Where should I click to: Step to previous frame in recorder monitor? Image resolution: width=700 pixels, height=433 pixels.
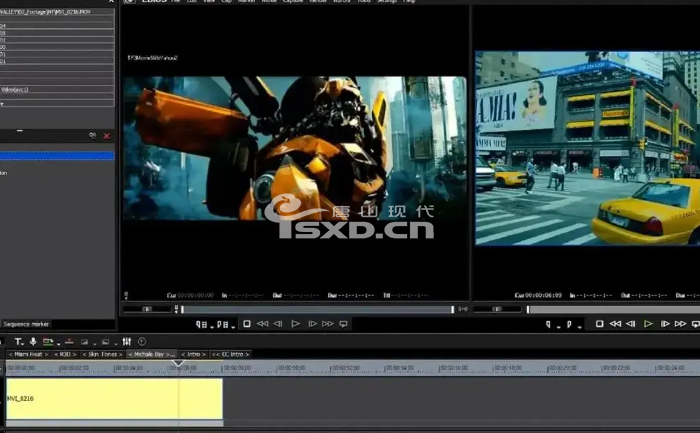[x=630, y=324]
